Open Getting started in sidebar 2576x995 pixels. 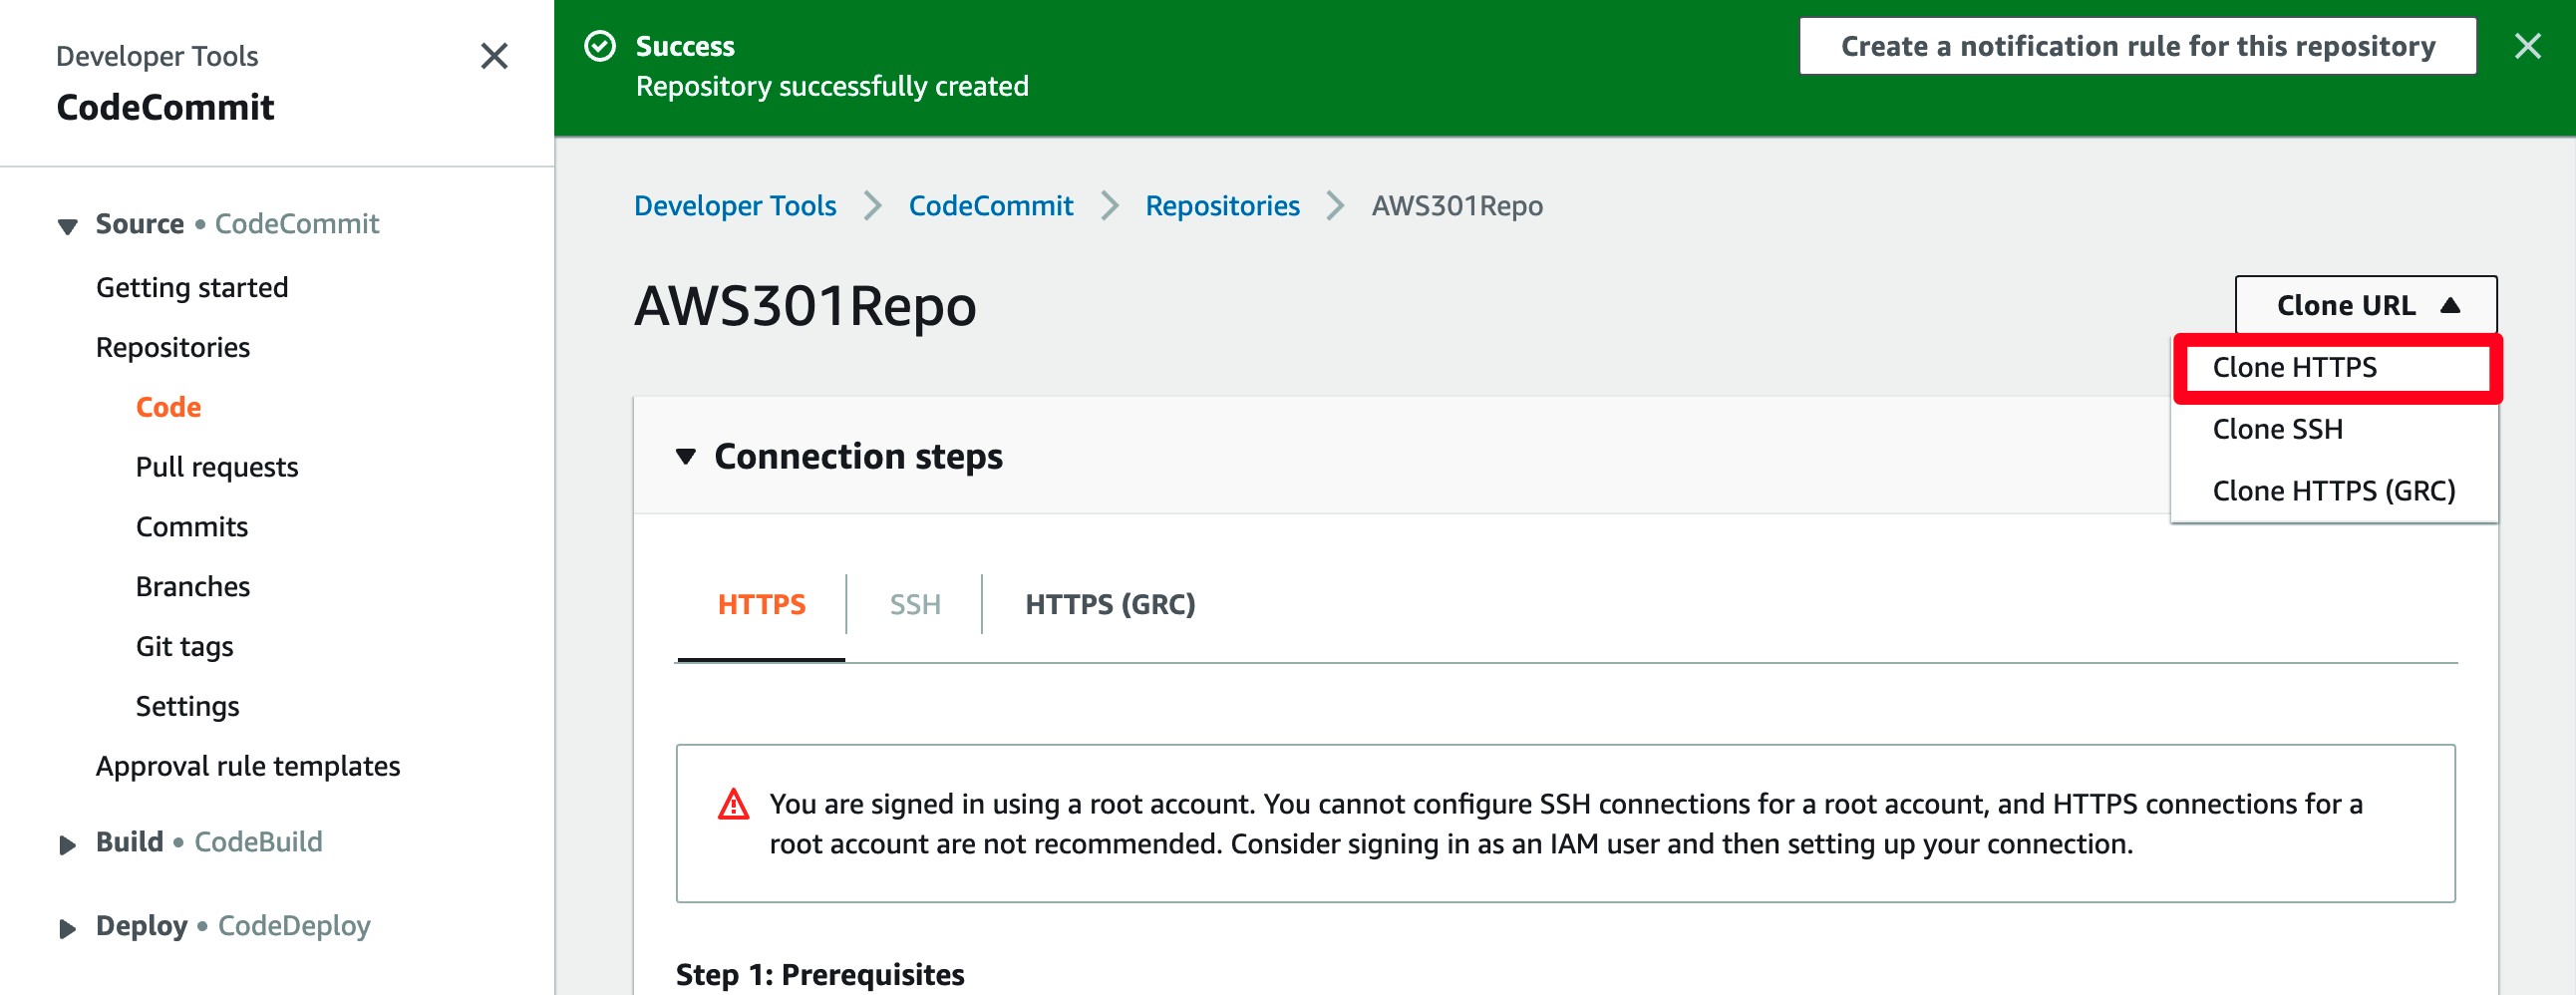click(192, 288)
